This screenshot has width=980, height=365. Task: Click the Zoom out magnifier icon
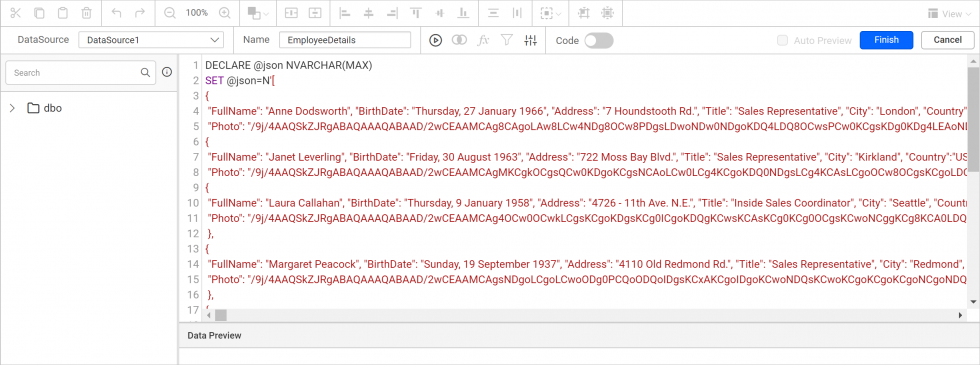(x=169, y=13)
